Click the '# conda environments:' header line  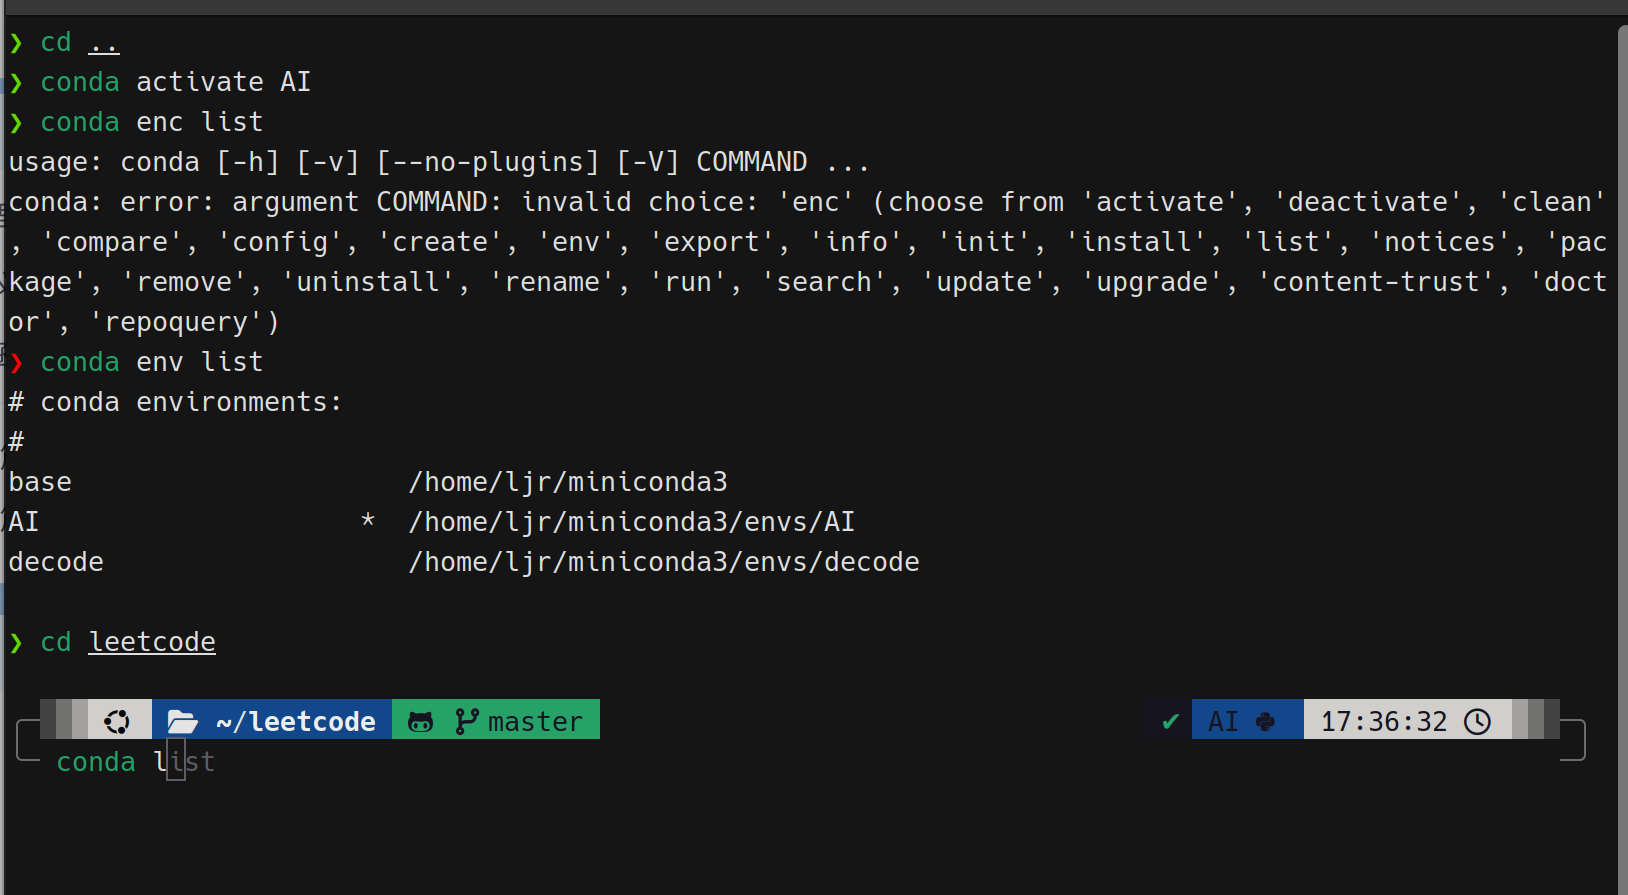pyautogui.click(x=175, y=402)
